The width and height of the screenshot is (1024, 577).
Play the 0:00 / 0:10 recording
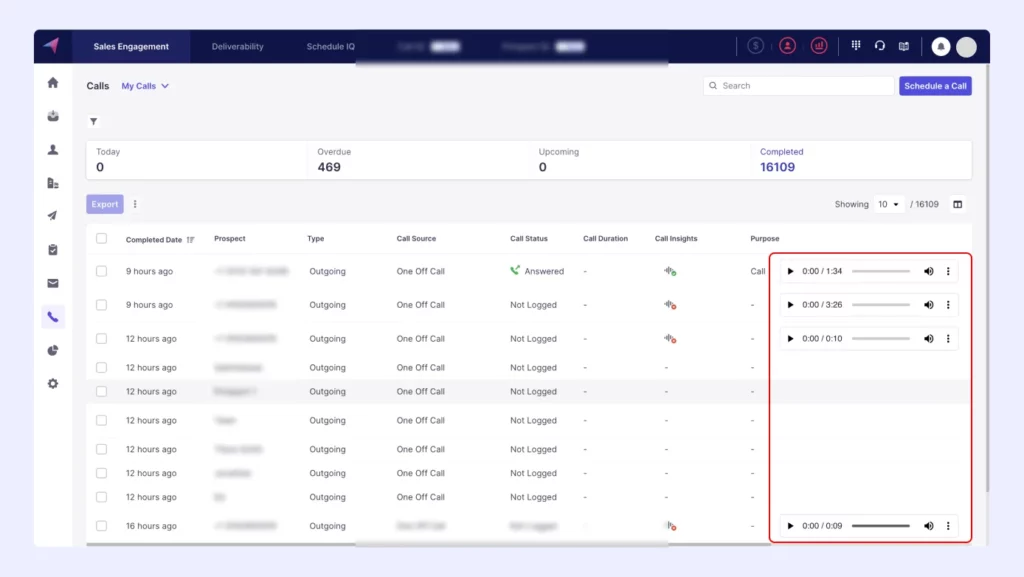790,339
